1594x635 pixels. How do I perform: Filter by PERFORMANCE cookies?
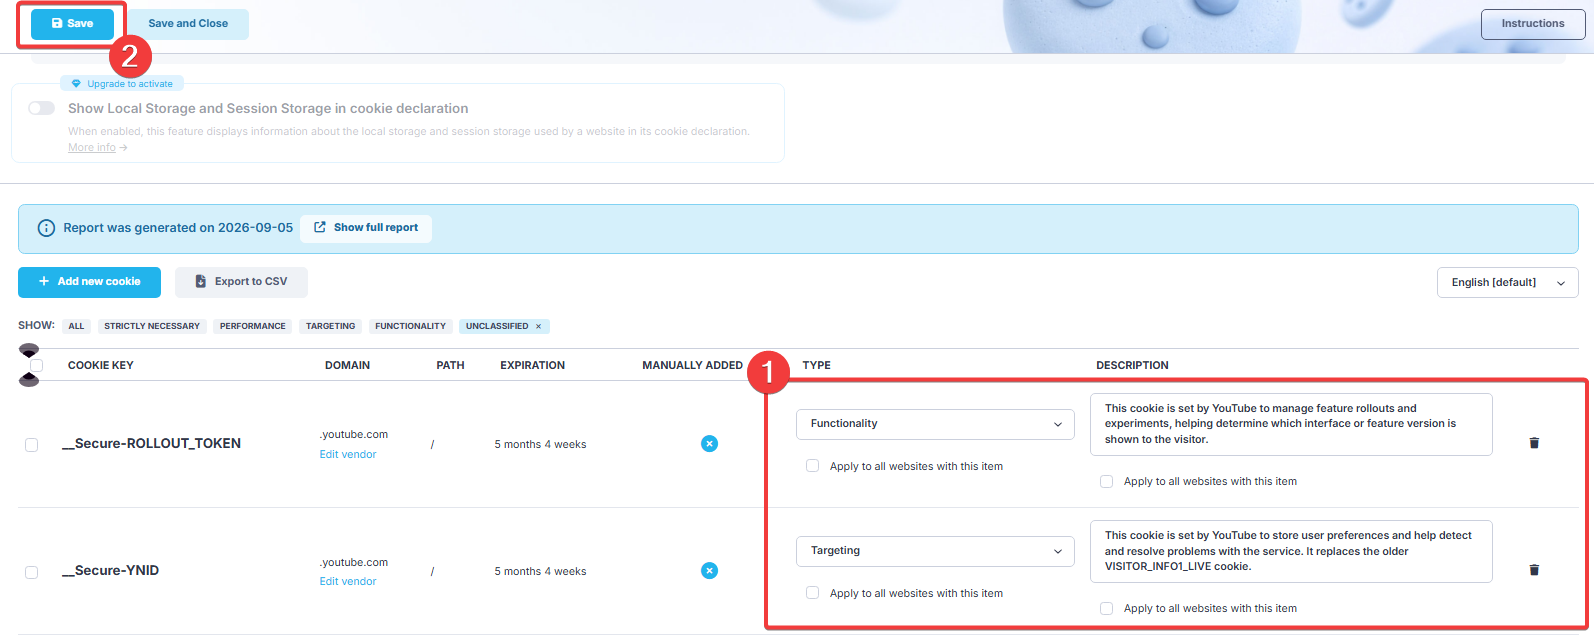pos(253,326)
